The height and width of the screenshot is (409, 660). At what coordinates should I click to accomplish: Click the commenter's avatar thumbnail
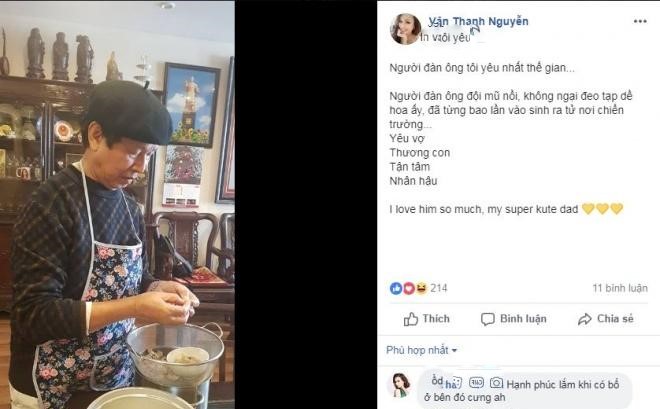(400, 385)
